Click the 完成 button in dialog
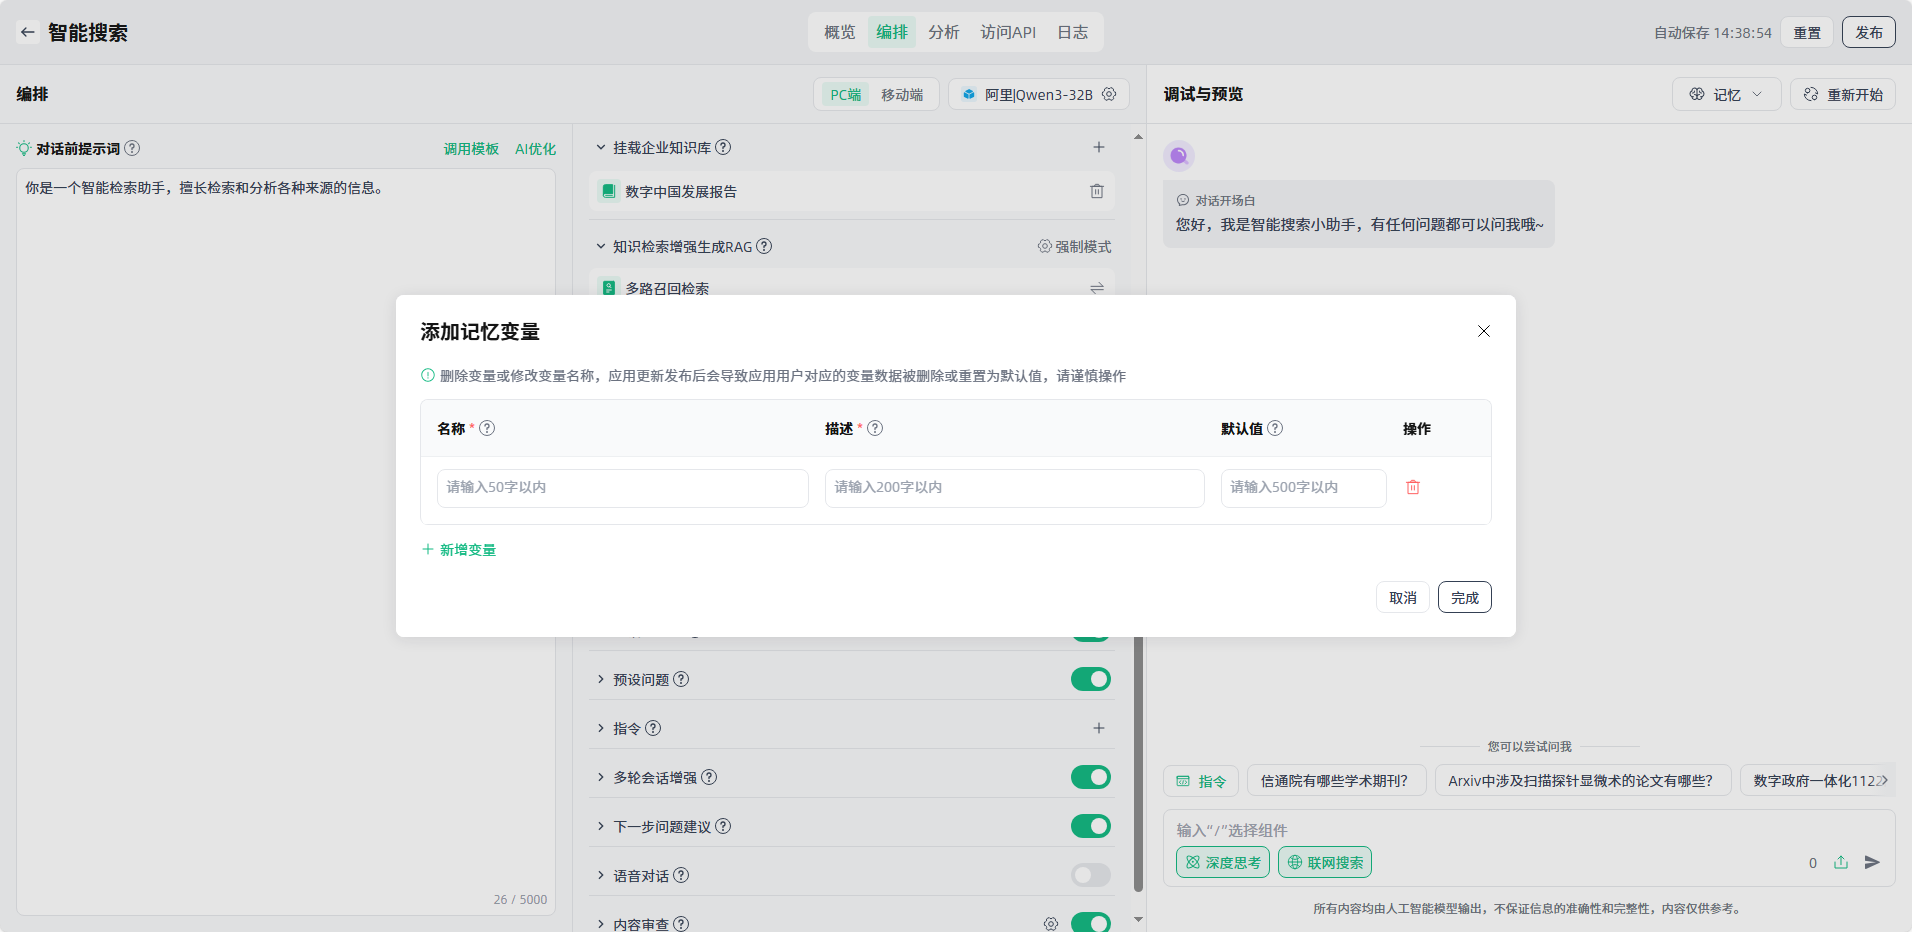The height and width of the screenshot is (932, 1912). coord(1464,597)
